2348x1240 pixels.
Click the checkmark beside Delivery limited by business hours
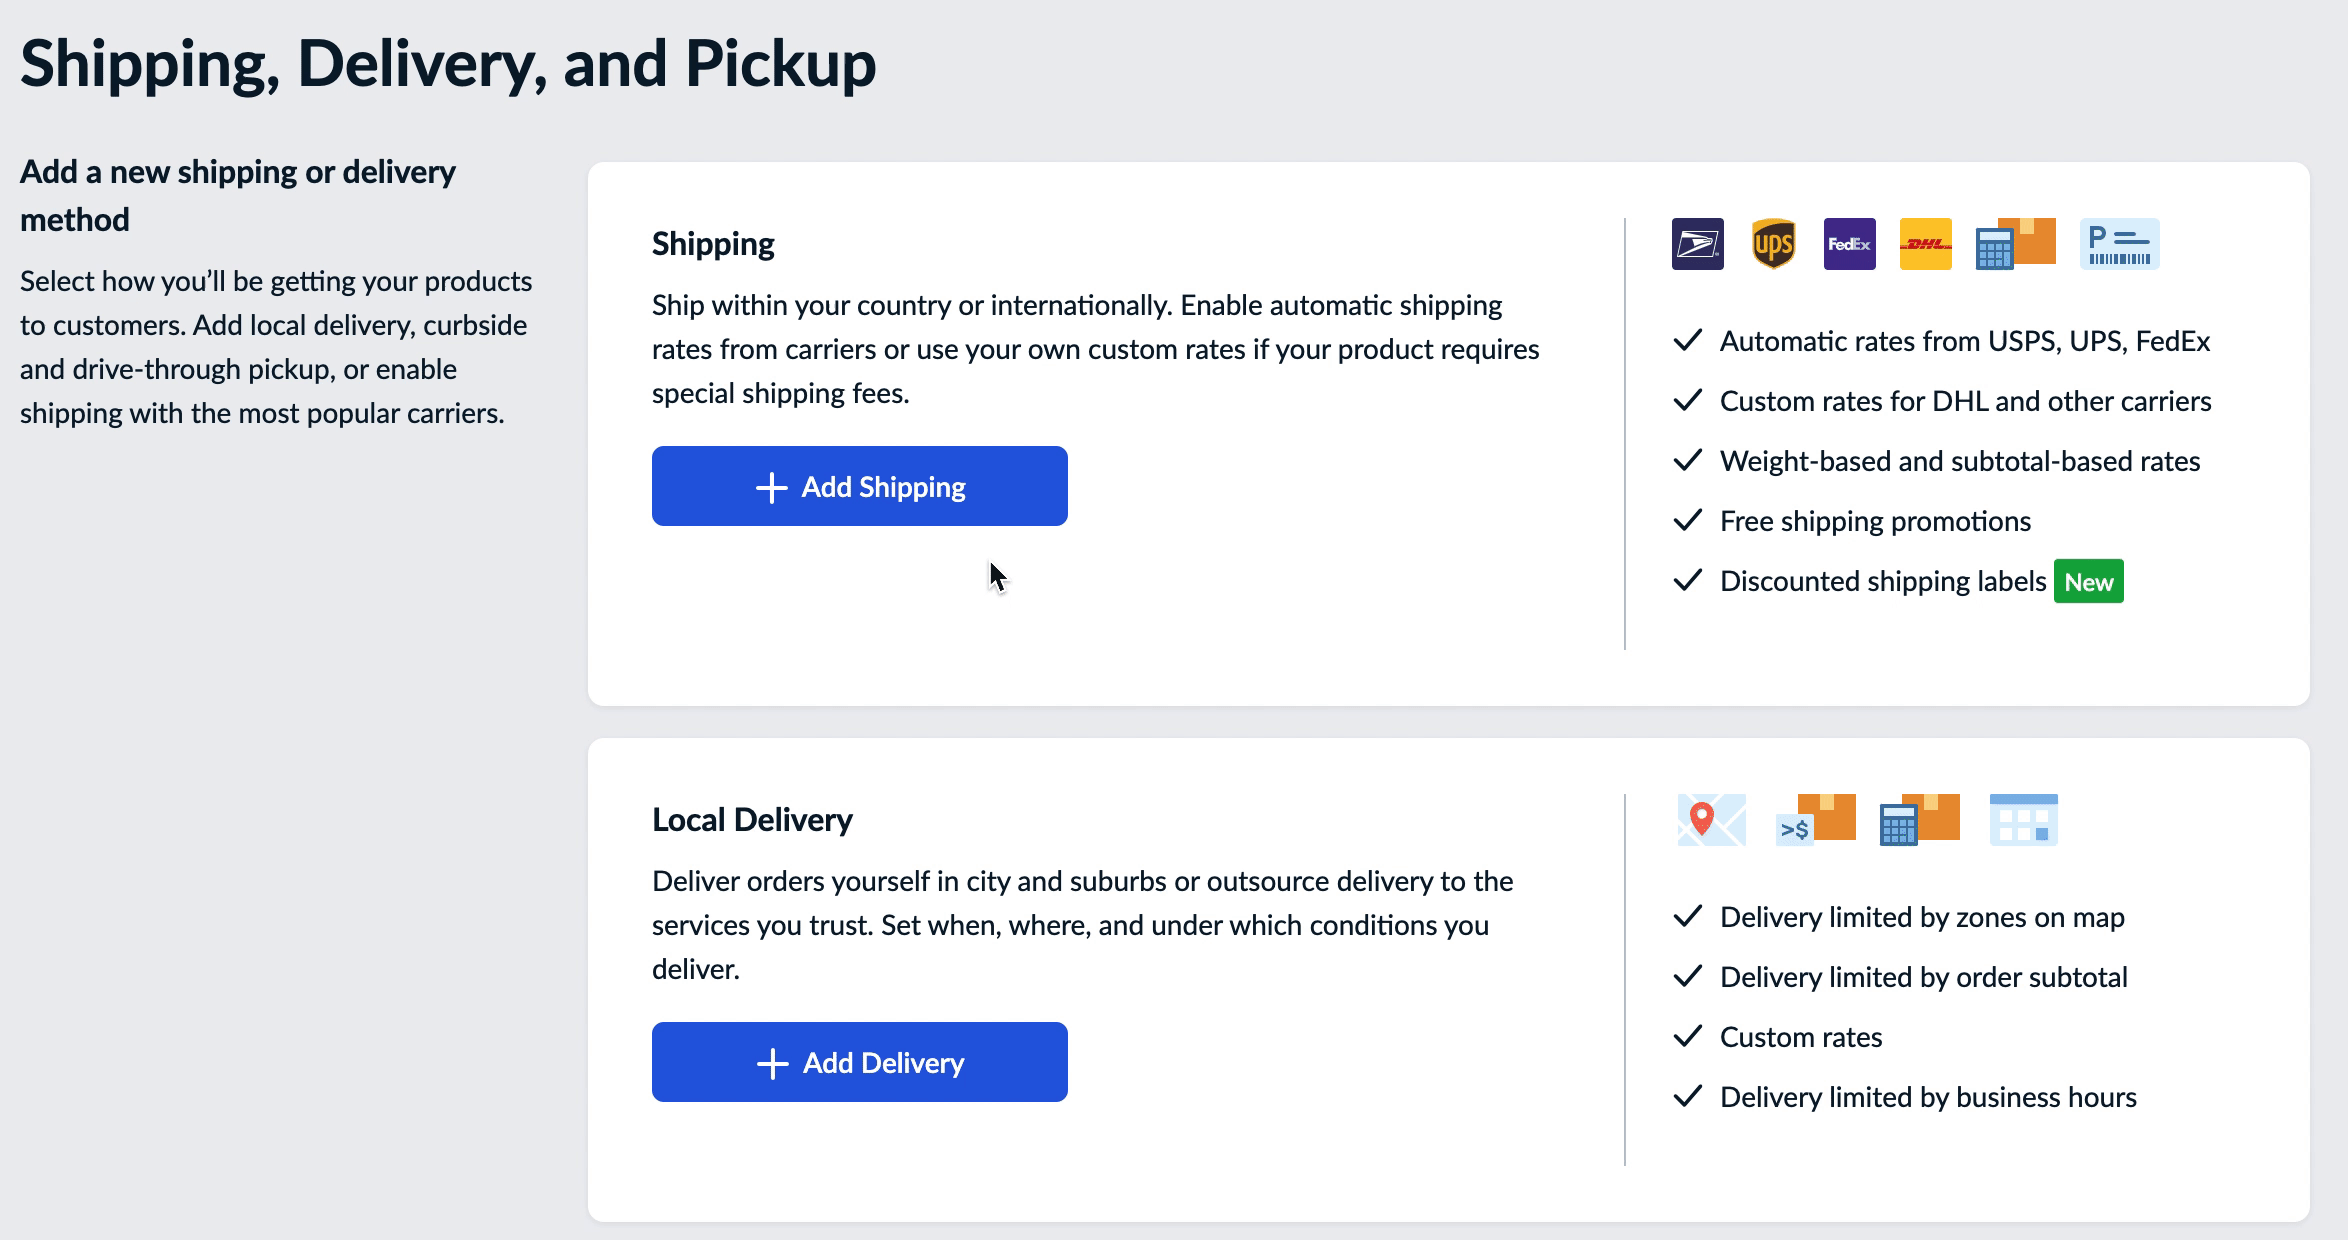1687,1097
